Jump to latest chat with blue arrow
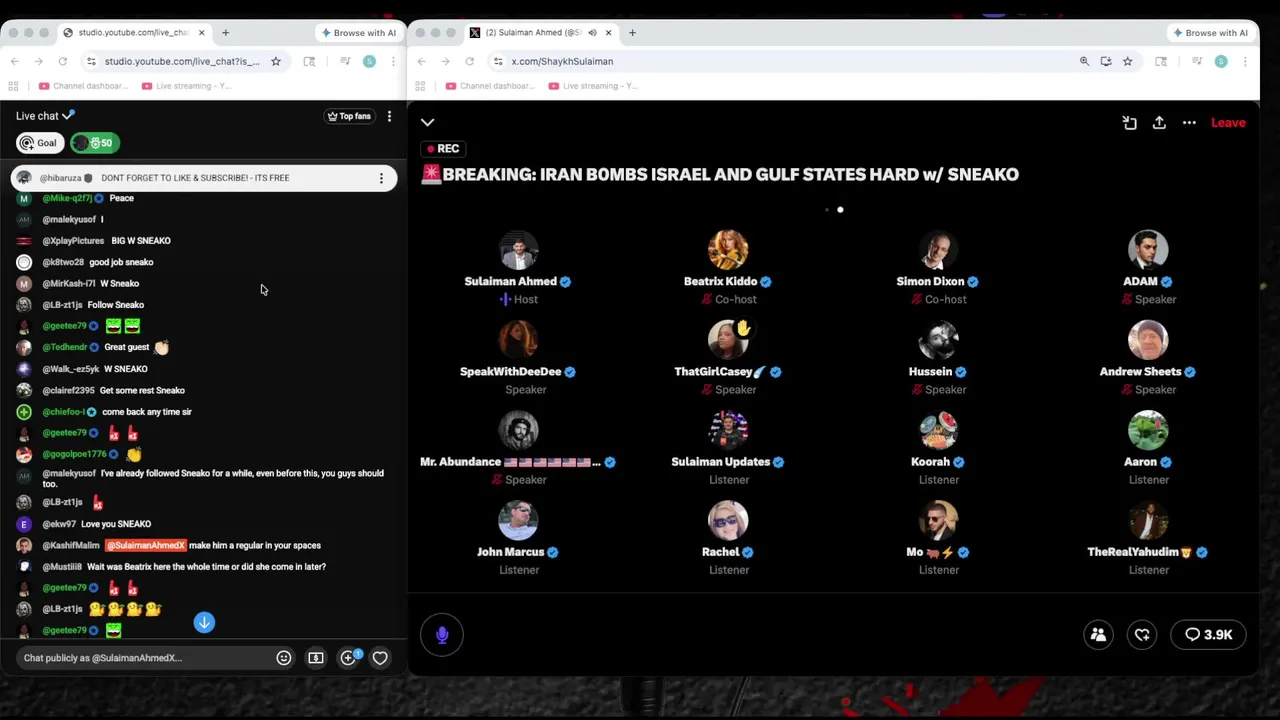The width and height of the screenshot is (1280, 720). click(x=204, y=623)
